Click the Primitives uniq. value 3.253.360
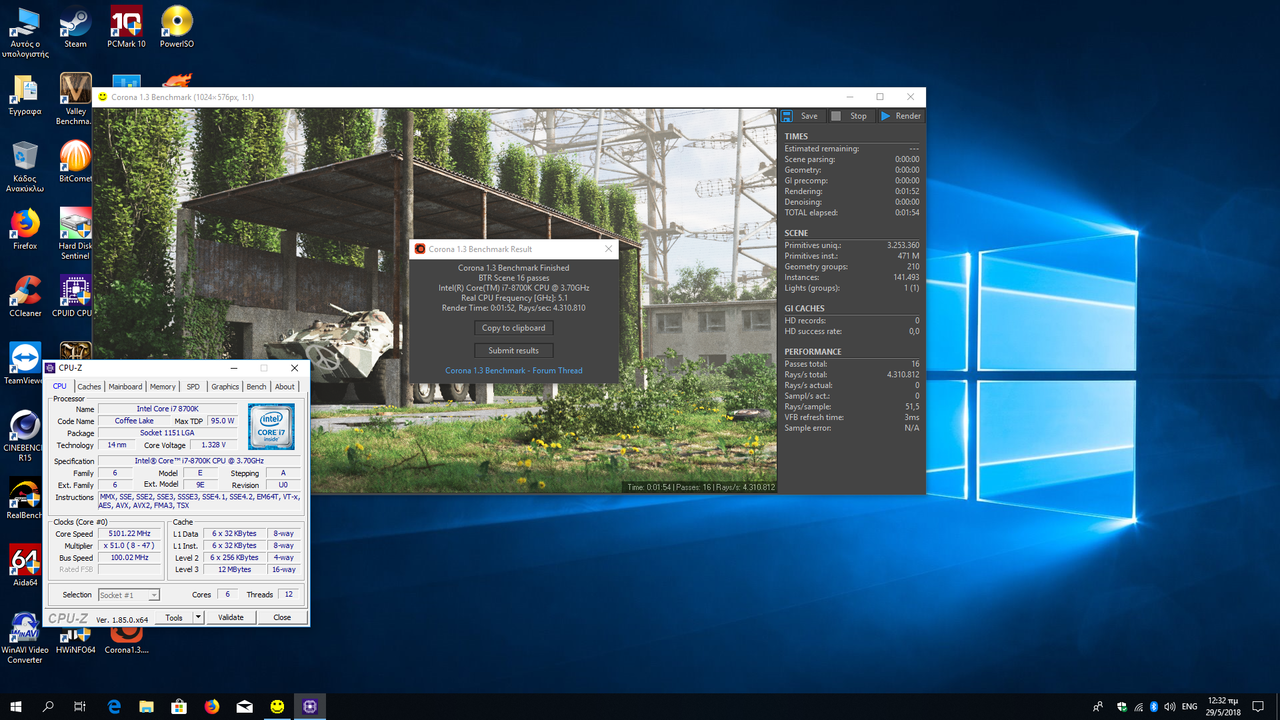This screenshot has height=720, width=1280. pyautogui.click(x=903, y=245)
